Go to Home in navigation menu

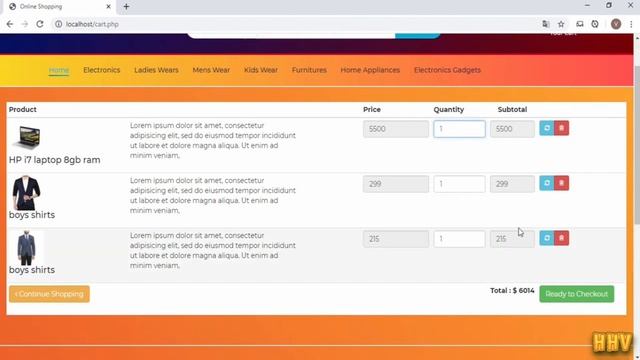pyautogui.click(x=59, y=70)
